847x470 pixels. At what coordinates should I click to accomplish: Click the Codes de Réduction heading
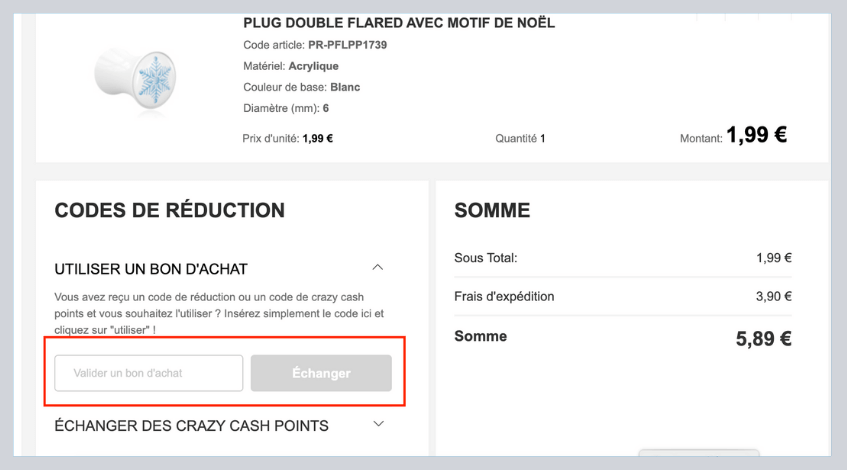169,210
